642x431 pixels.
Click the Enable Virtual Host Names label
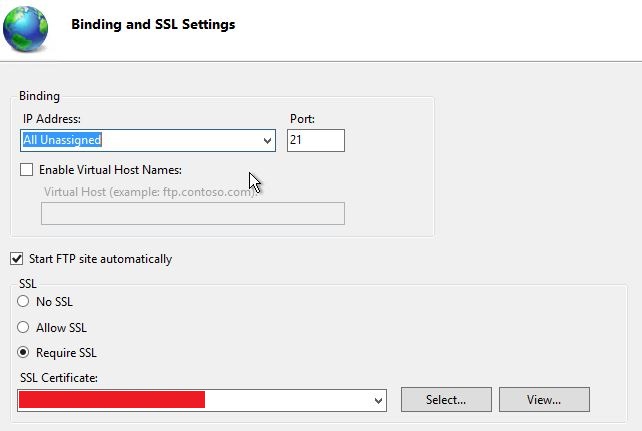111,170
